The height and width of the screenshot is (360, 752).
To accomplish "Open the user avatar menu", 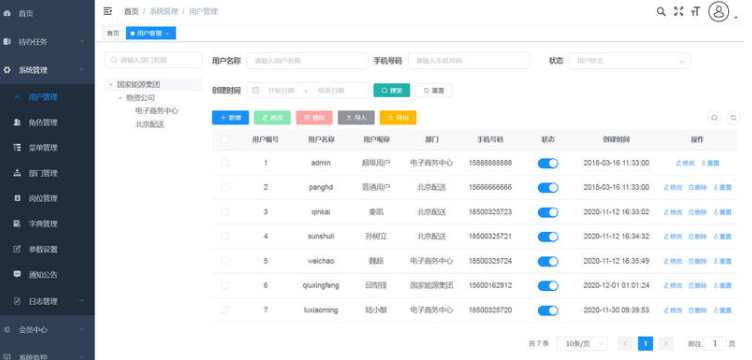I will (718, 12).
